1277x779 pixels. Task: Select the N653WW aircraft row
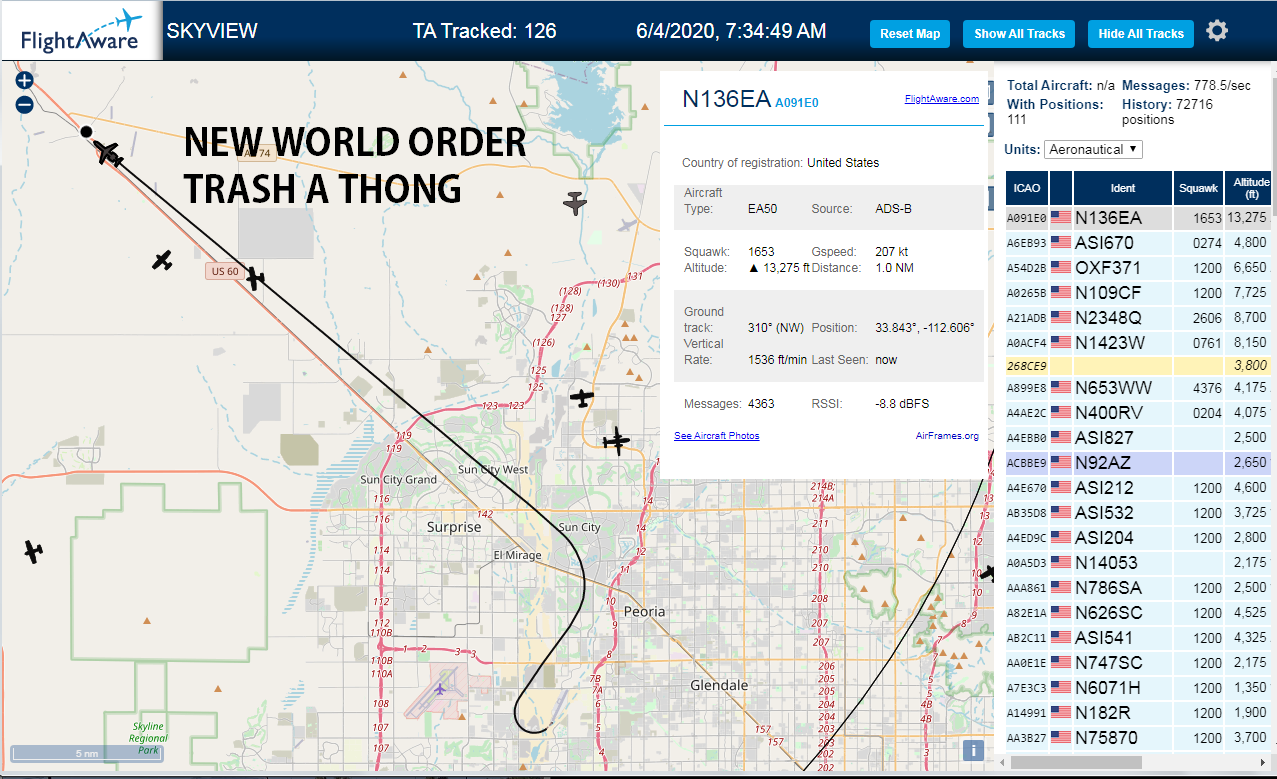click(x=1139, y=388)
